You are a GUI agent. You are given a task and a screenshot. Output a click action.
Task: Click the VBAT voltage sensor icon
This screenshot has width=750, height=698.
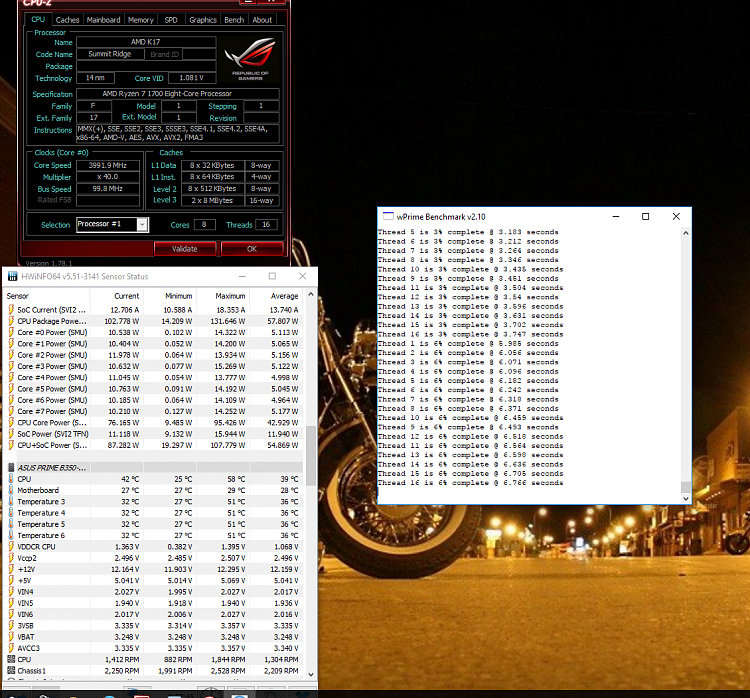click(x=11, y=637)
